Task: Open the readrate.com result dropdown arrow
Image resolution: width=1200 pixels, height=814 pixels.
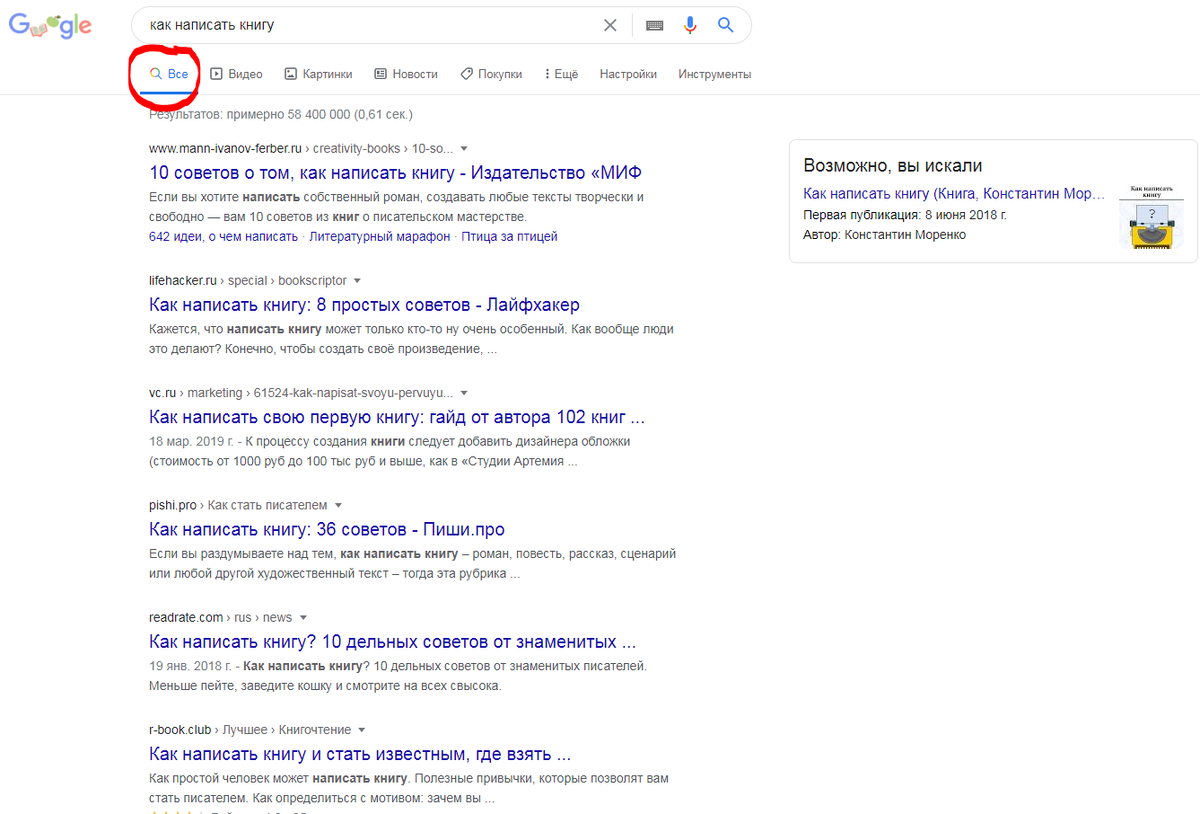Action: (303, 618)
